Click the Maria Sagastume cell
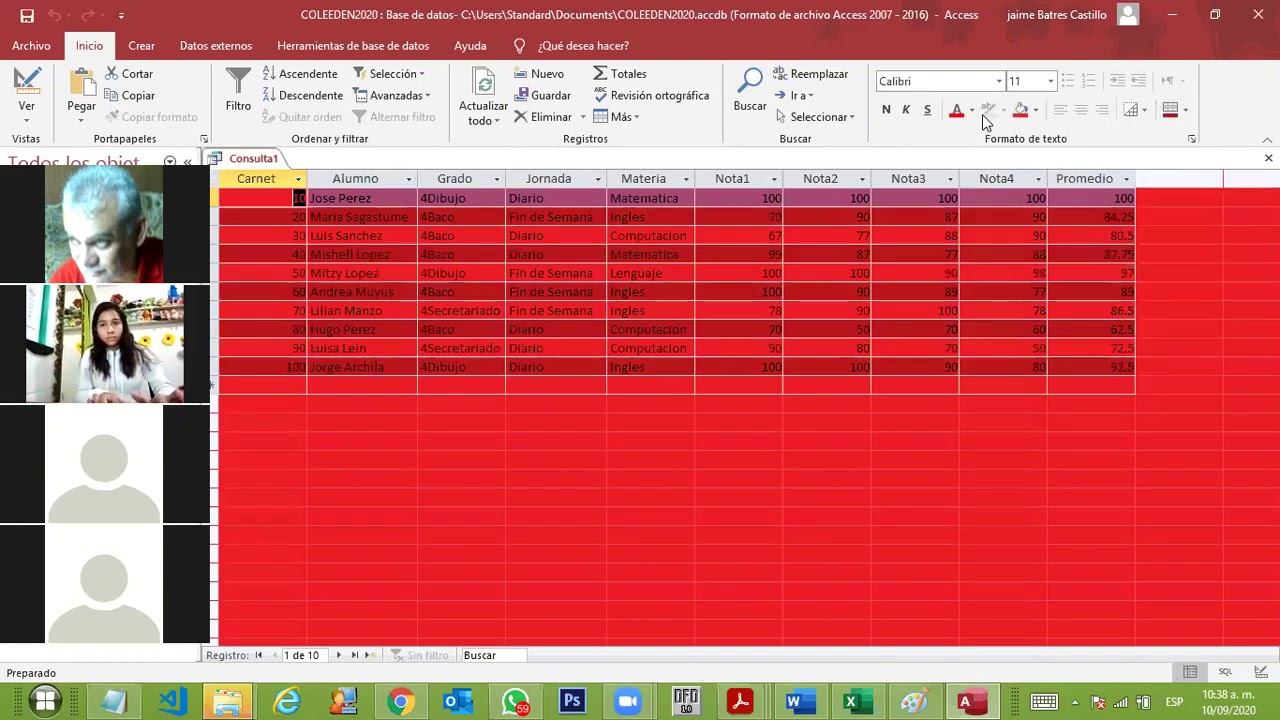The height and width of the screenshot is (720, 1280). click(x=362, y=217)
